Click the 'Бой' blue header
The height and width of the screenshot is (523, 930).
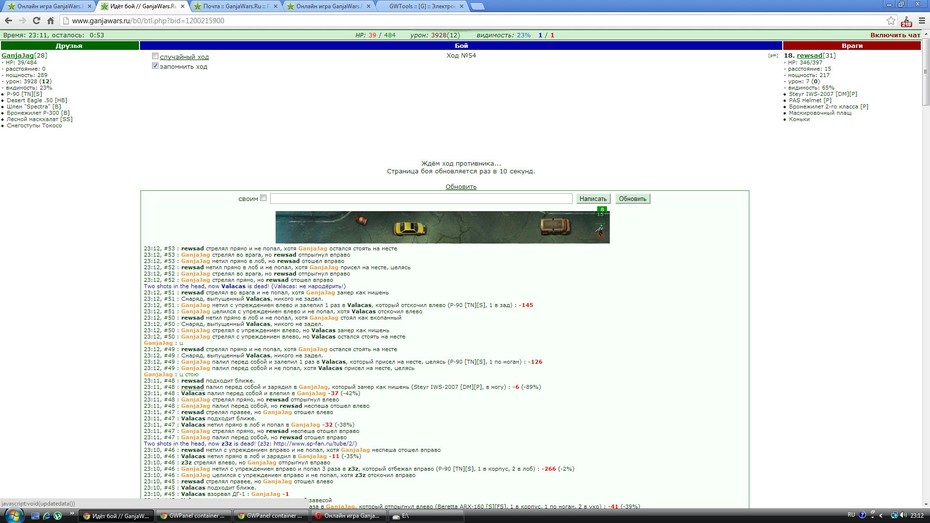pyautogui.click(x=461, y=46)
